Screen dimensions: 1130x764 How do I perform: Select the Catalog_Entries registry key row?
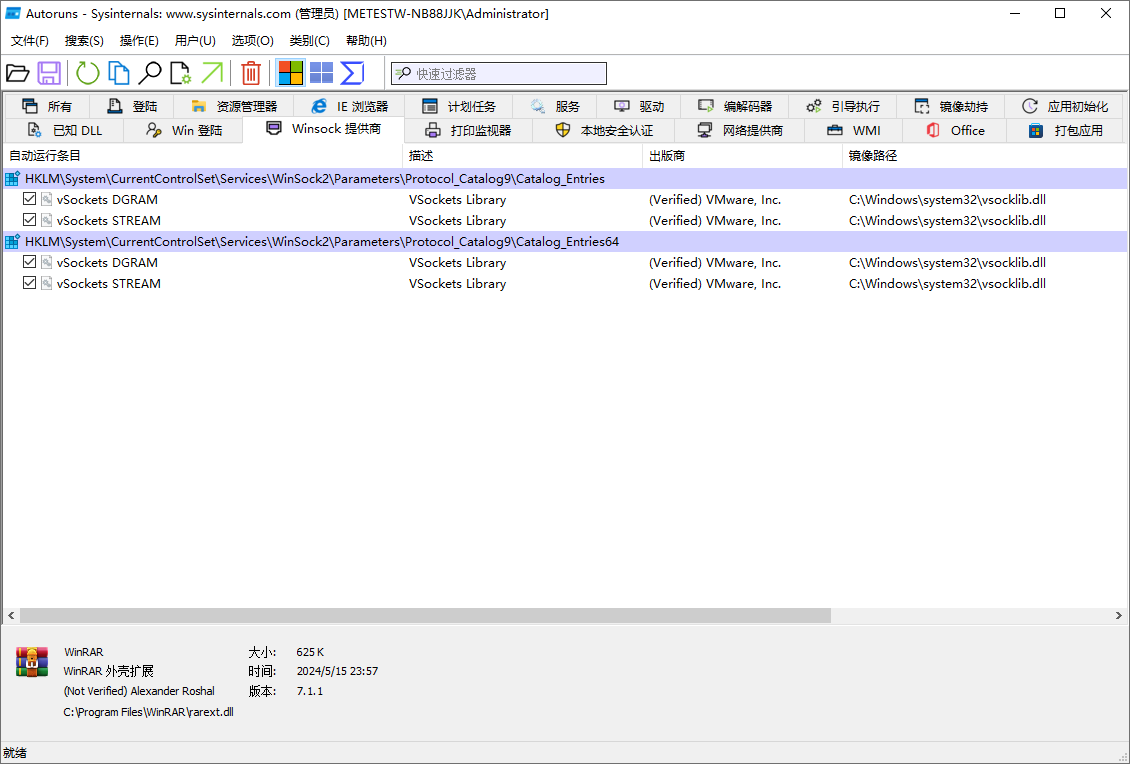565,179
